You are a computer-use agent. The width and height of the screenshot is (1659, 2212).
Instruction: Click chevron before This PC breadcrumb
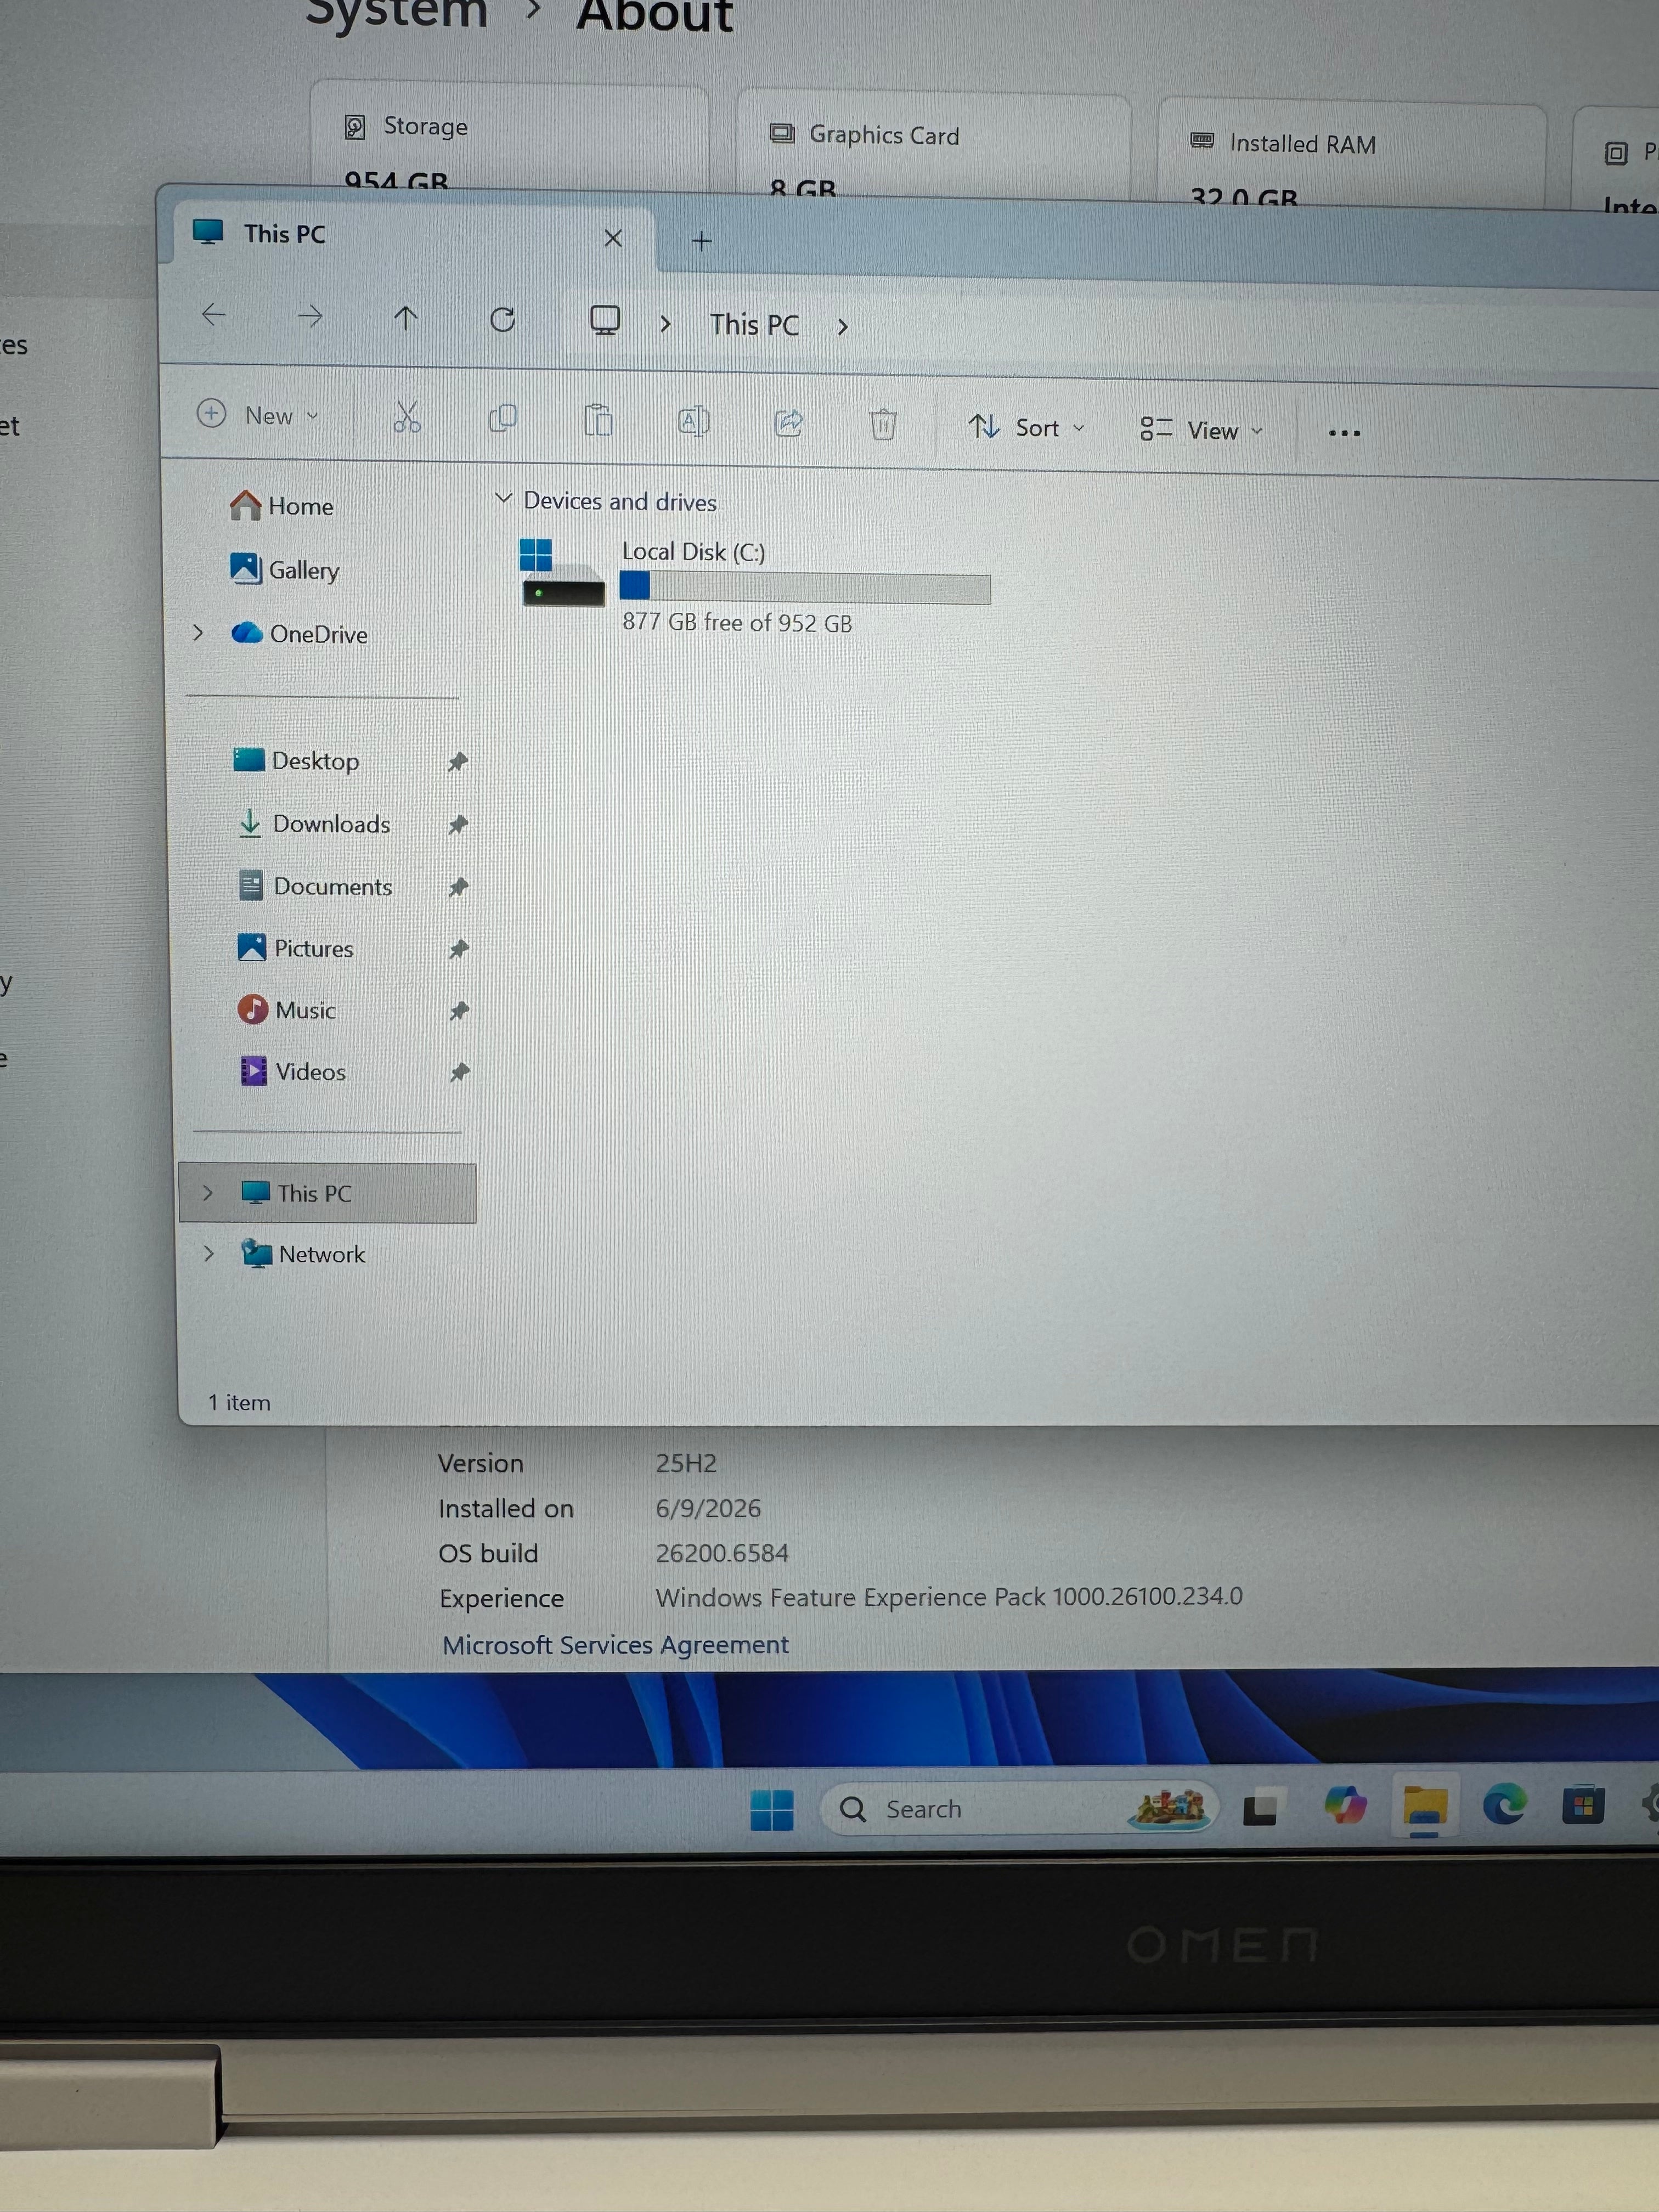click(x=665, y=324)
